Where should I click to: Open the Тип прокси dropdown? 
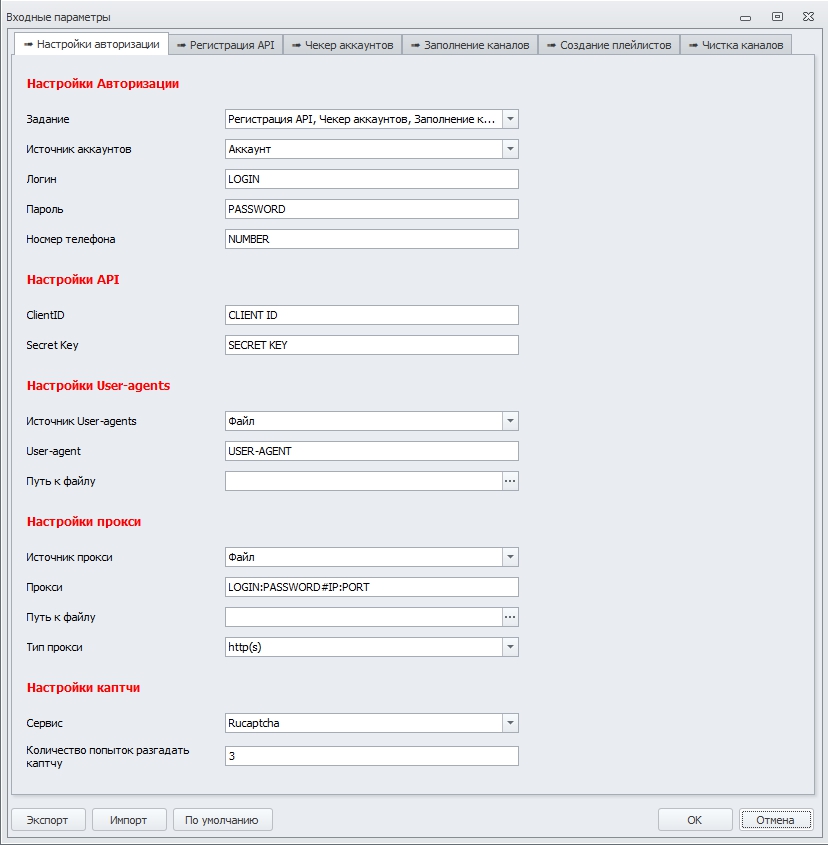[x=510, y=647]
